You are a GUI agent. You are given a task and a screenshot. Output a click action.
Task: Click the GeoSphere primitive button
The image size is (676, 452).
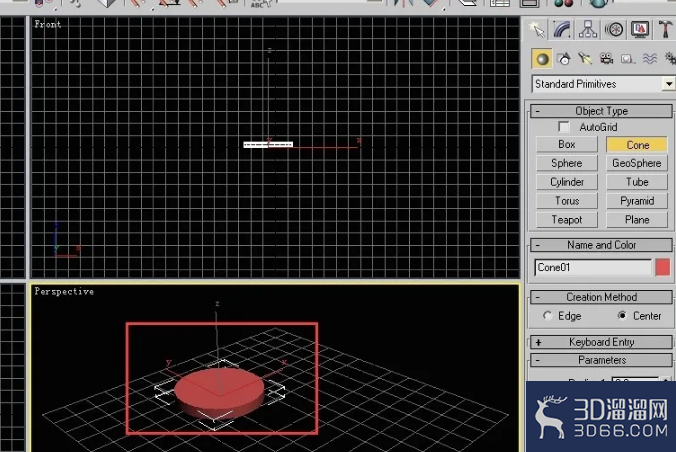(637, 163)
